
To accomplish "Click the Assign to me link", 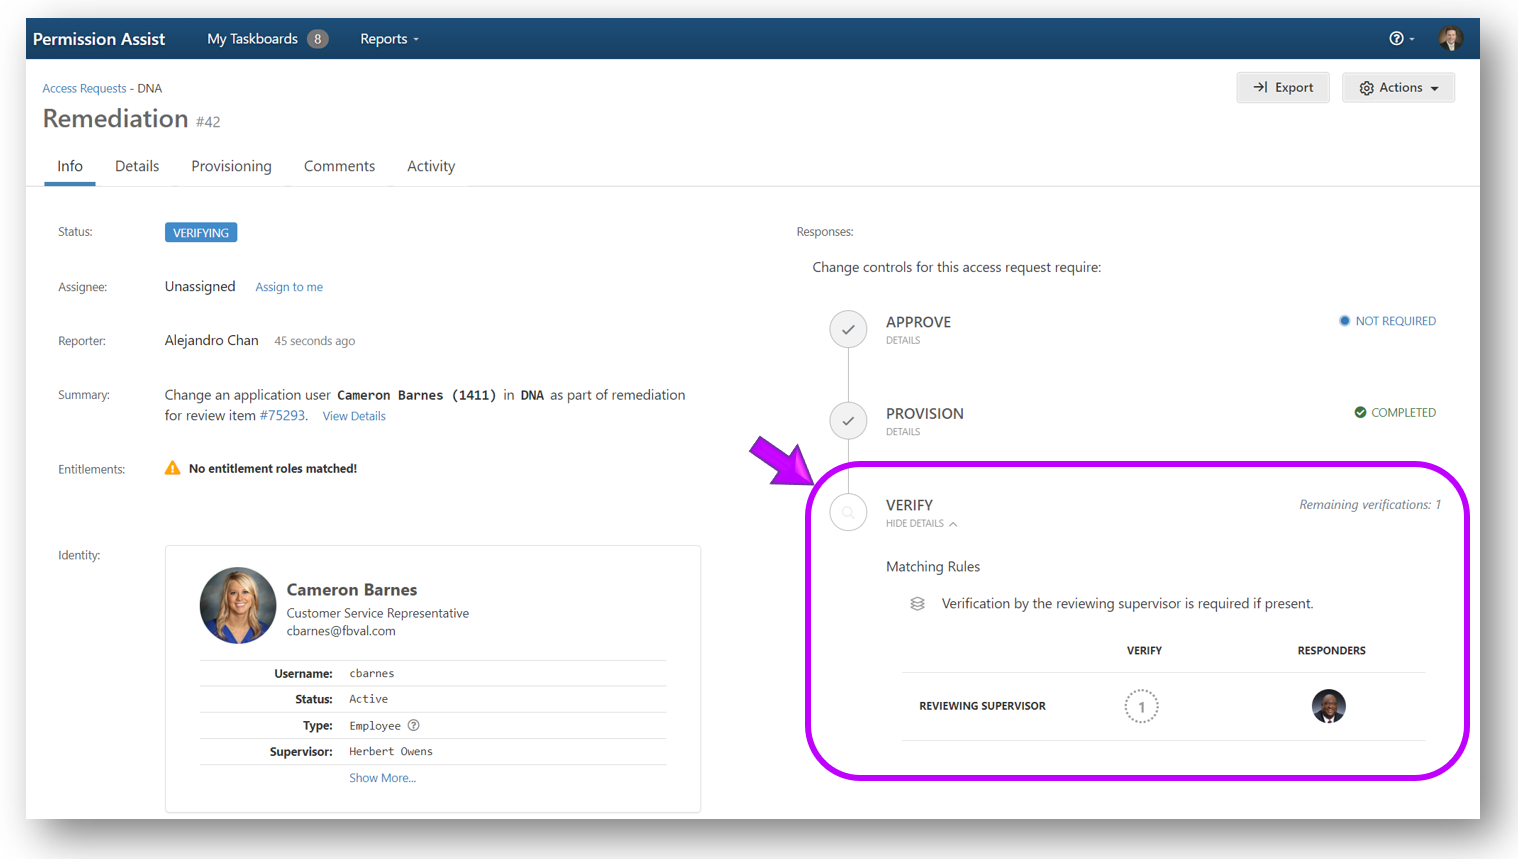I will [x=289, y=287].
